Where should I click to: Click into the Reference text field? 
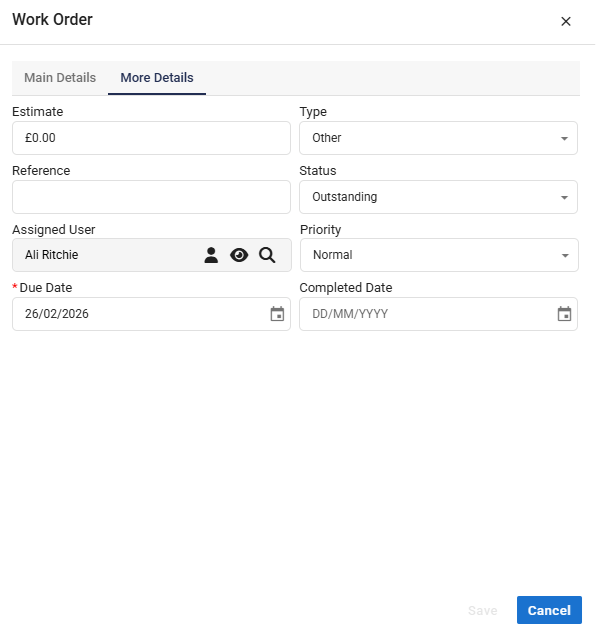click(x=152, y=197)
